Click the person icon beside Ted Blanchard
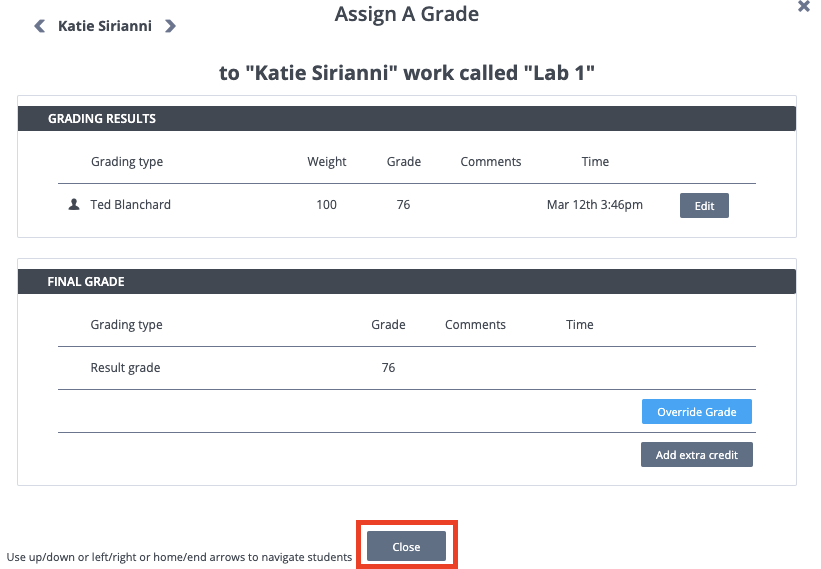 (74, 204)
